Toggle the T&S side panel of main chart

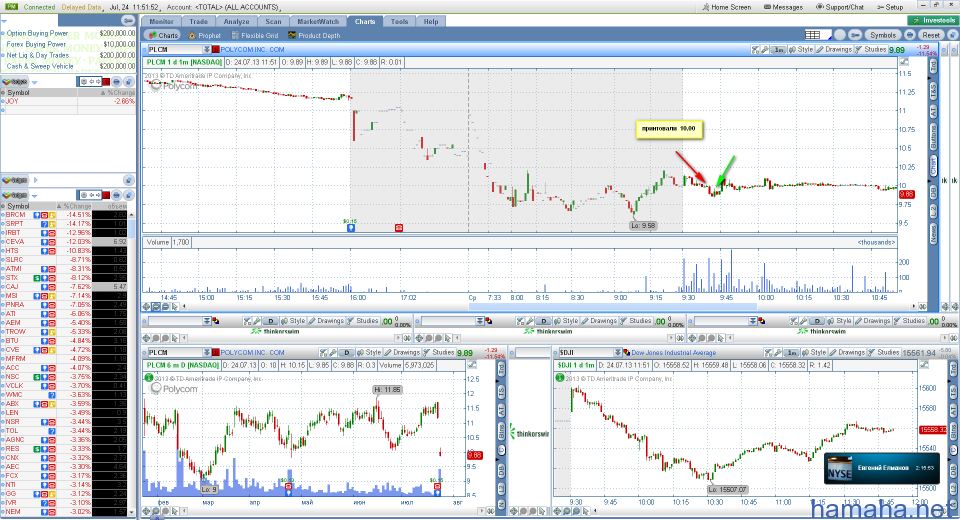click(x=933, y=91)
